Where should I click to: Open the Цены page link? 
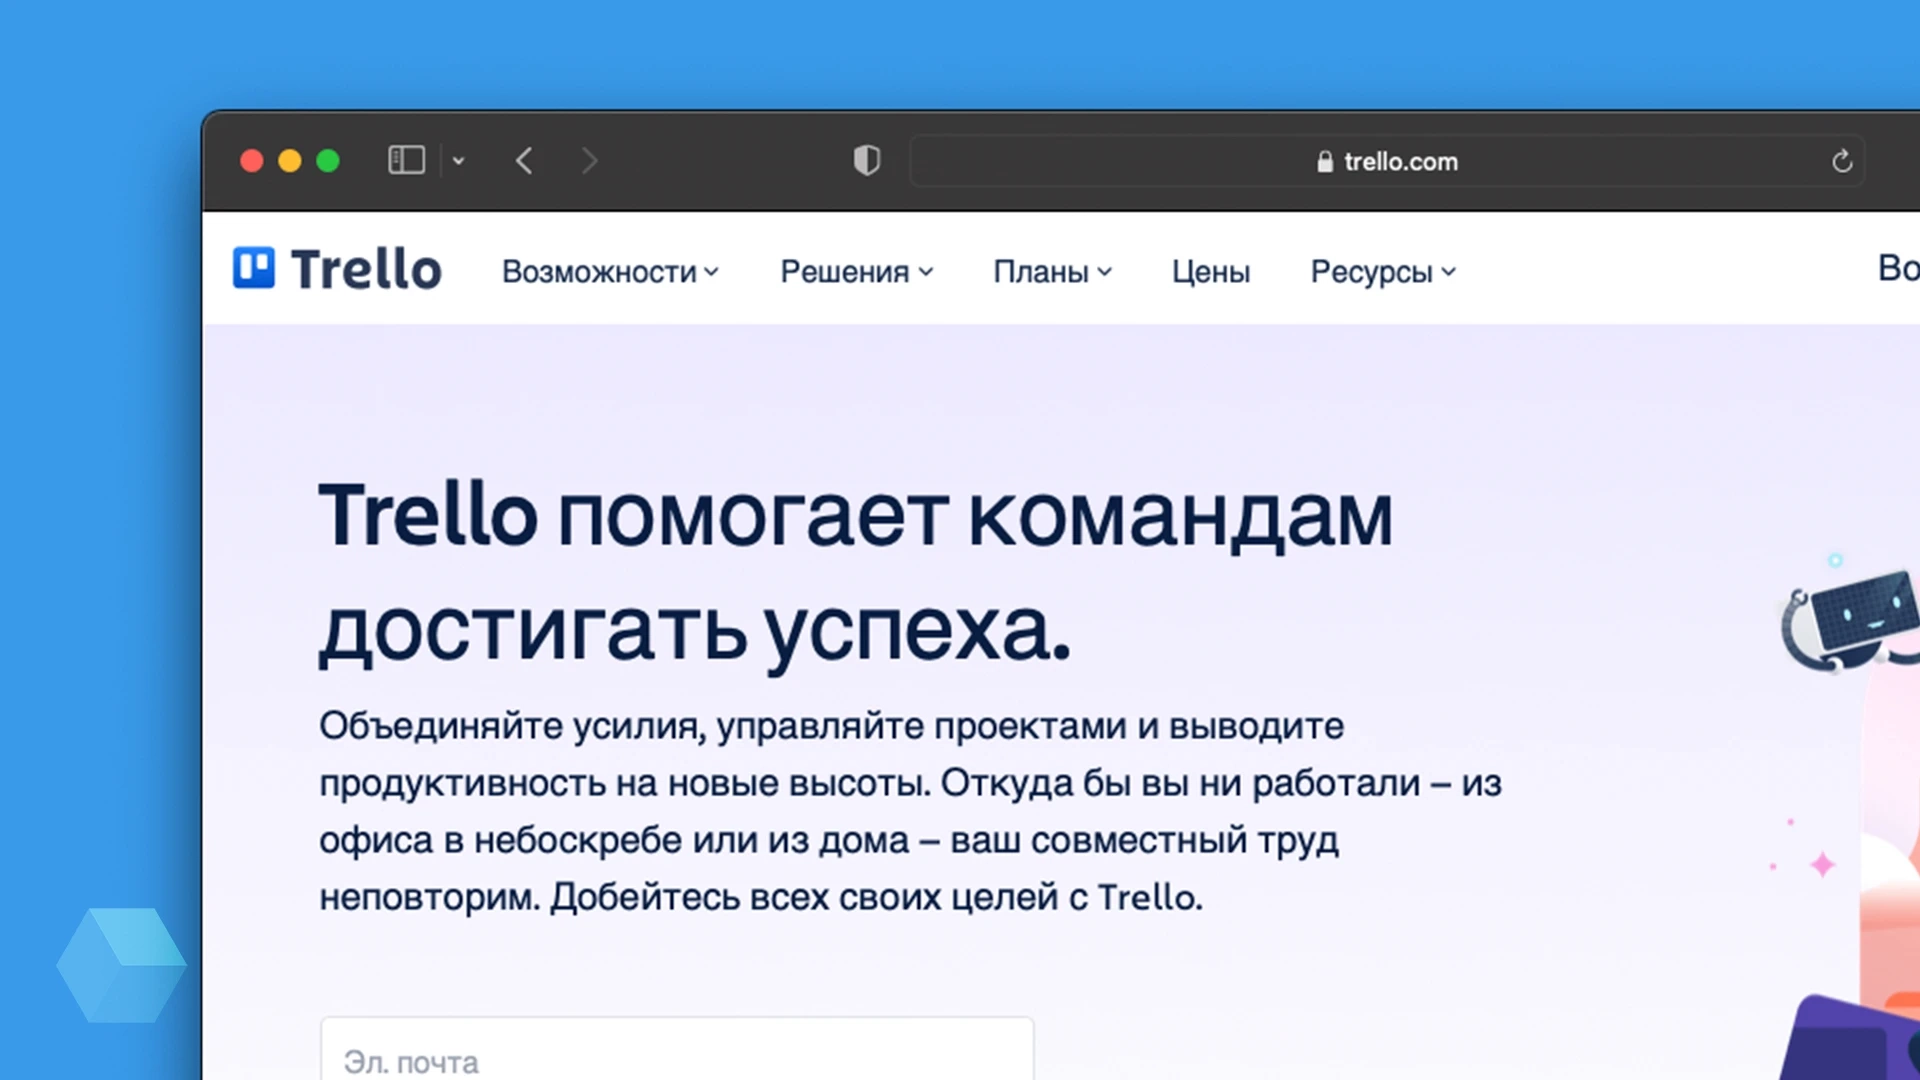tap(1211, 271)
